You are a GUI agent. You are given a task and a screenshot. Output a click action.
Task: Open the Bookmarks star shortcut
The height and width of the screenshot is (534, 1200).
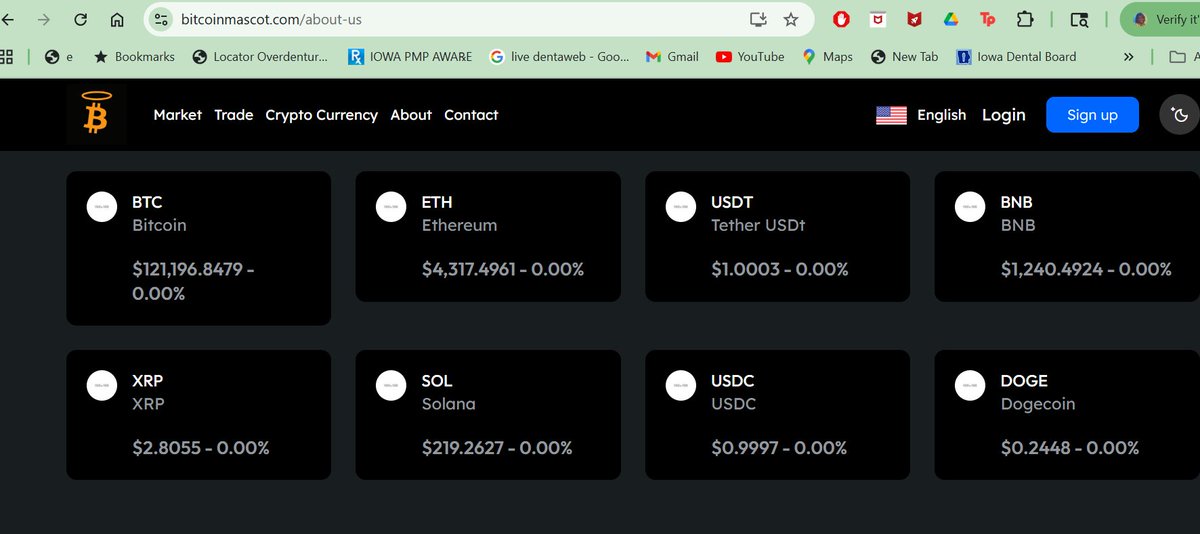tap(134, 57)
